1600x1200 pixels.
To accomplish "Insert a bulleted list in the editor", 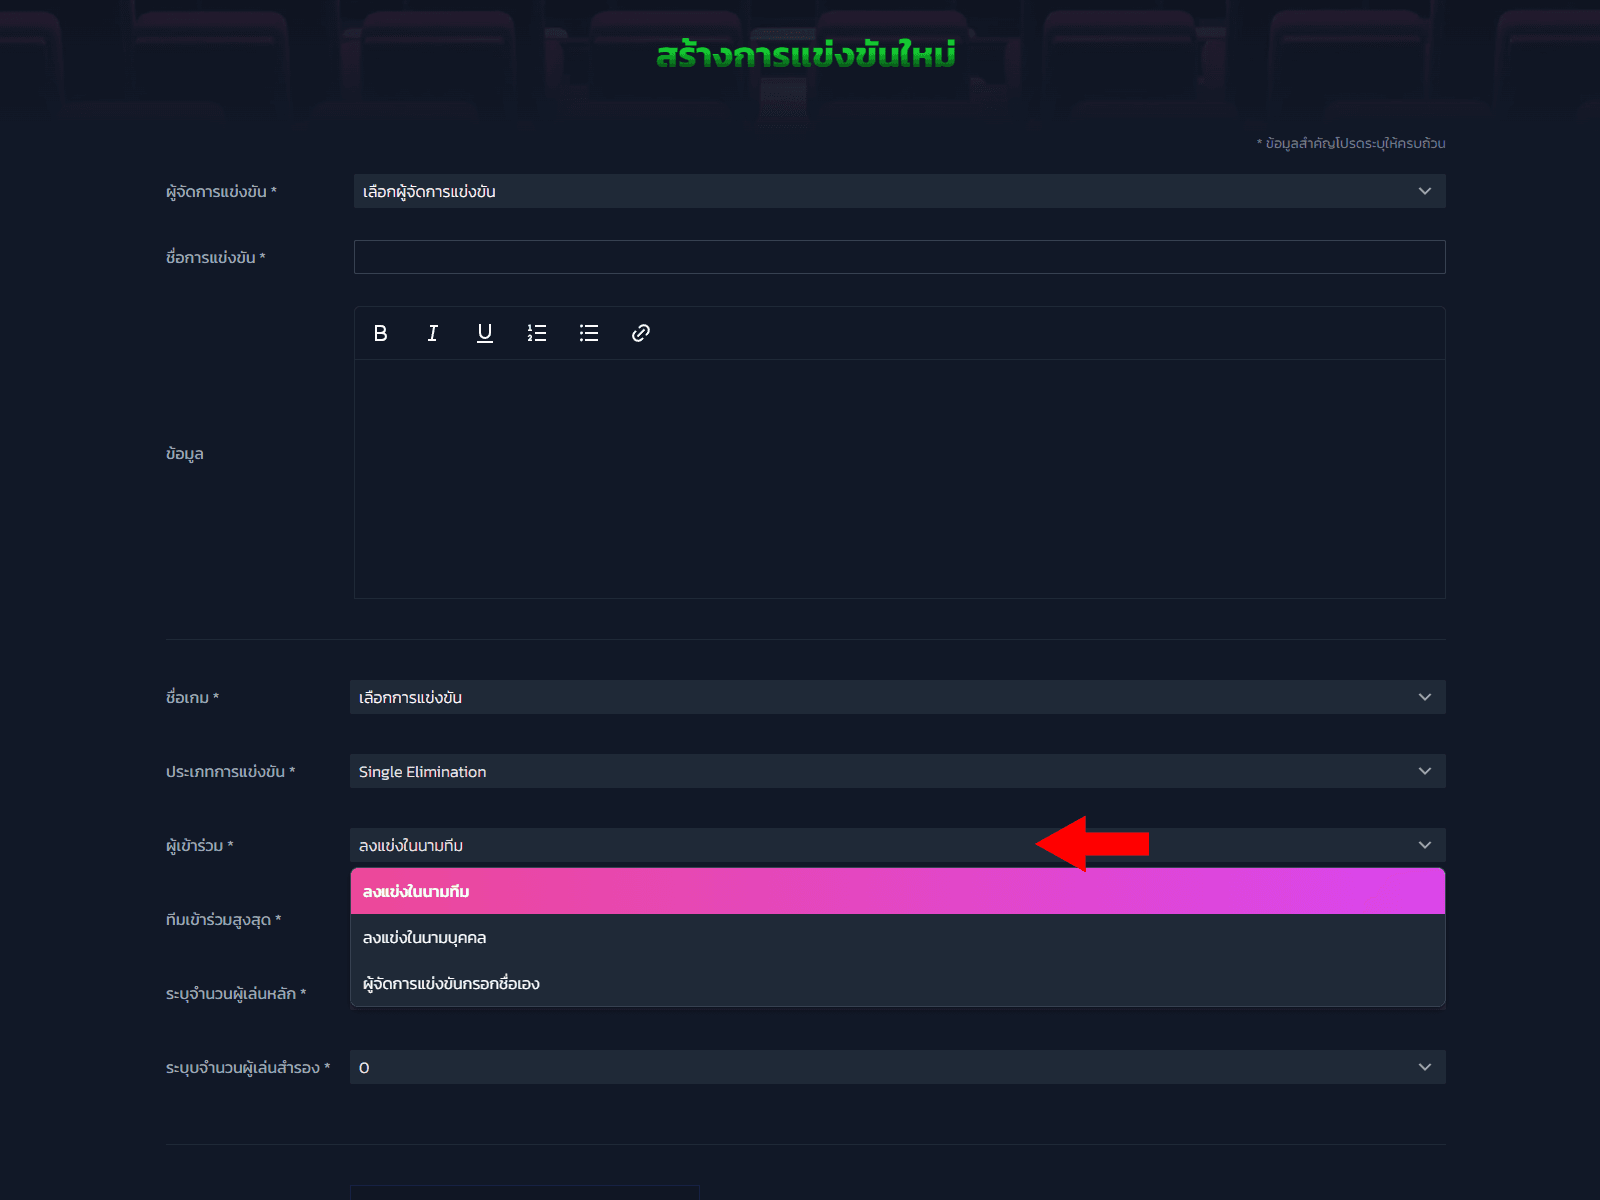I will click(588, 333).
